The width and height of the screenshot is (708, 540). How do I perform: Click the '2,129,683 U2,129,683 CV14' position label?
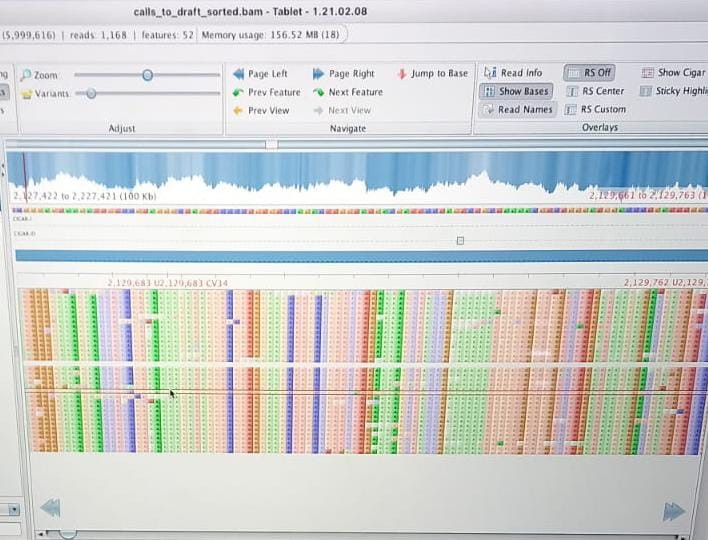click(x=168, y=283)
